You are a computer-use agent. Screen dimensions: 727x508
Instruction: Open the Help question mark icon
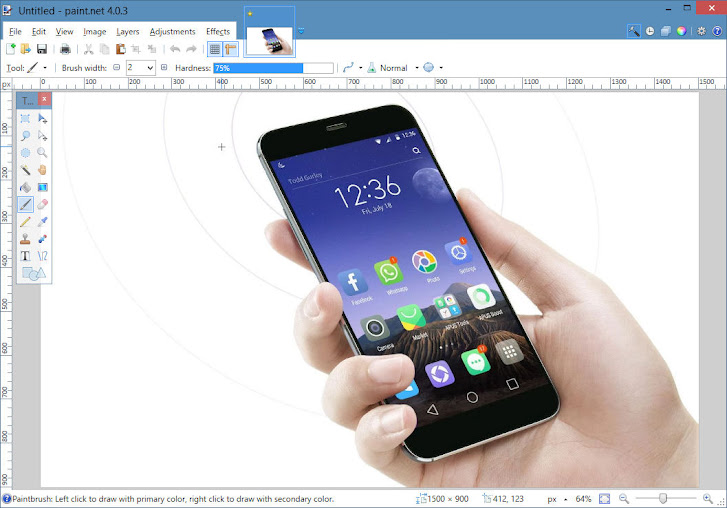point(717,31)
